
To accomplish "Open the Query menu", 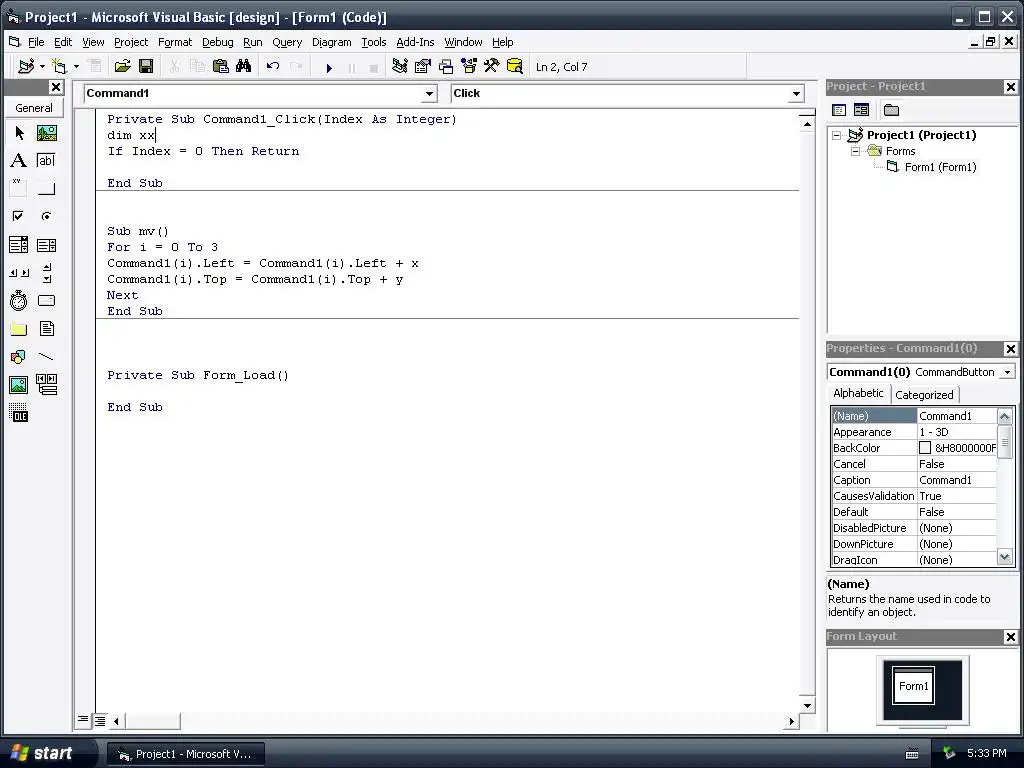I will click(x=287, y=42).
